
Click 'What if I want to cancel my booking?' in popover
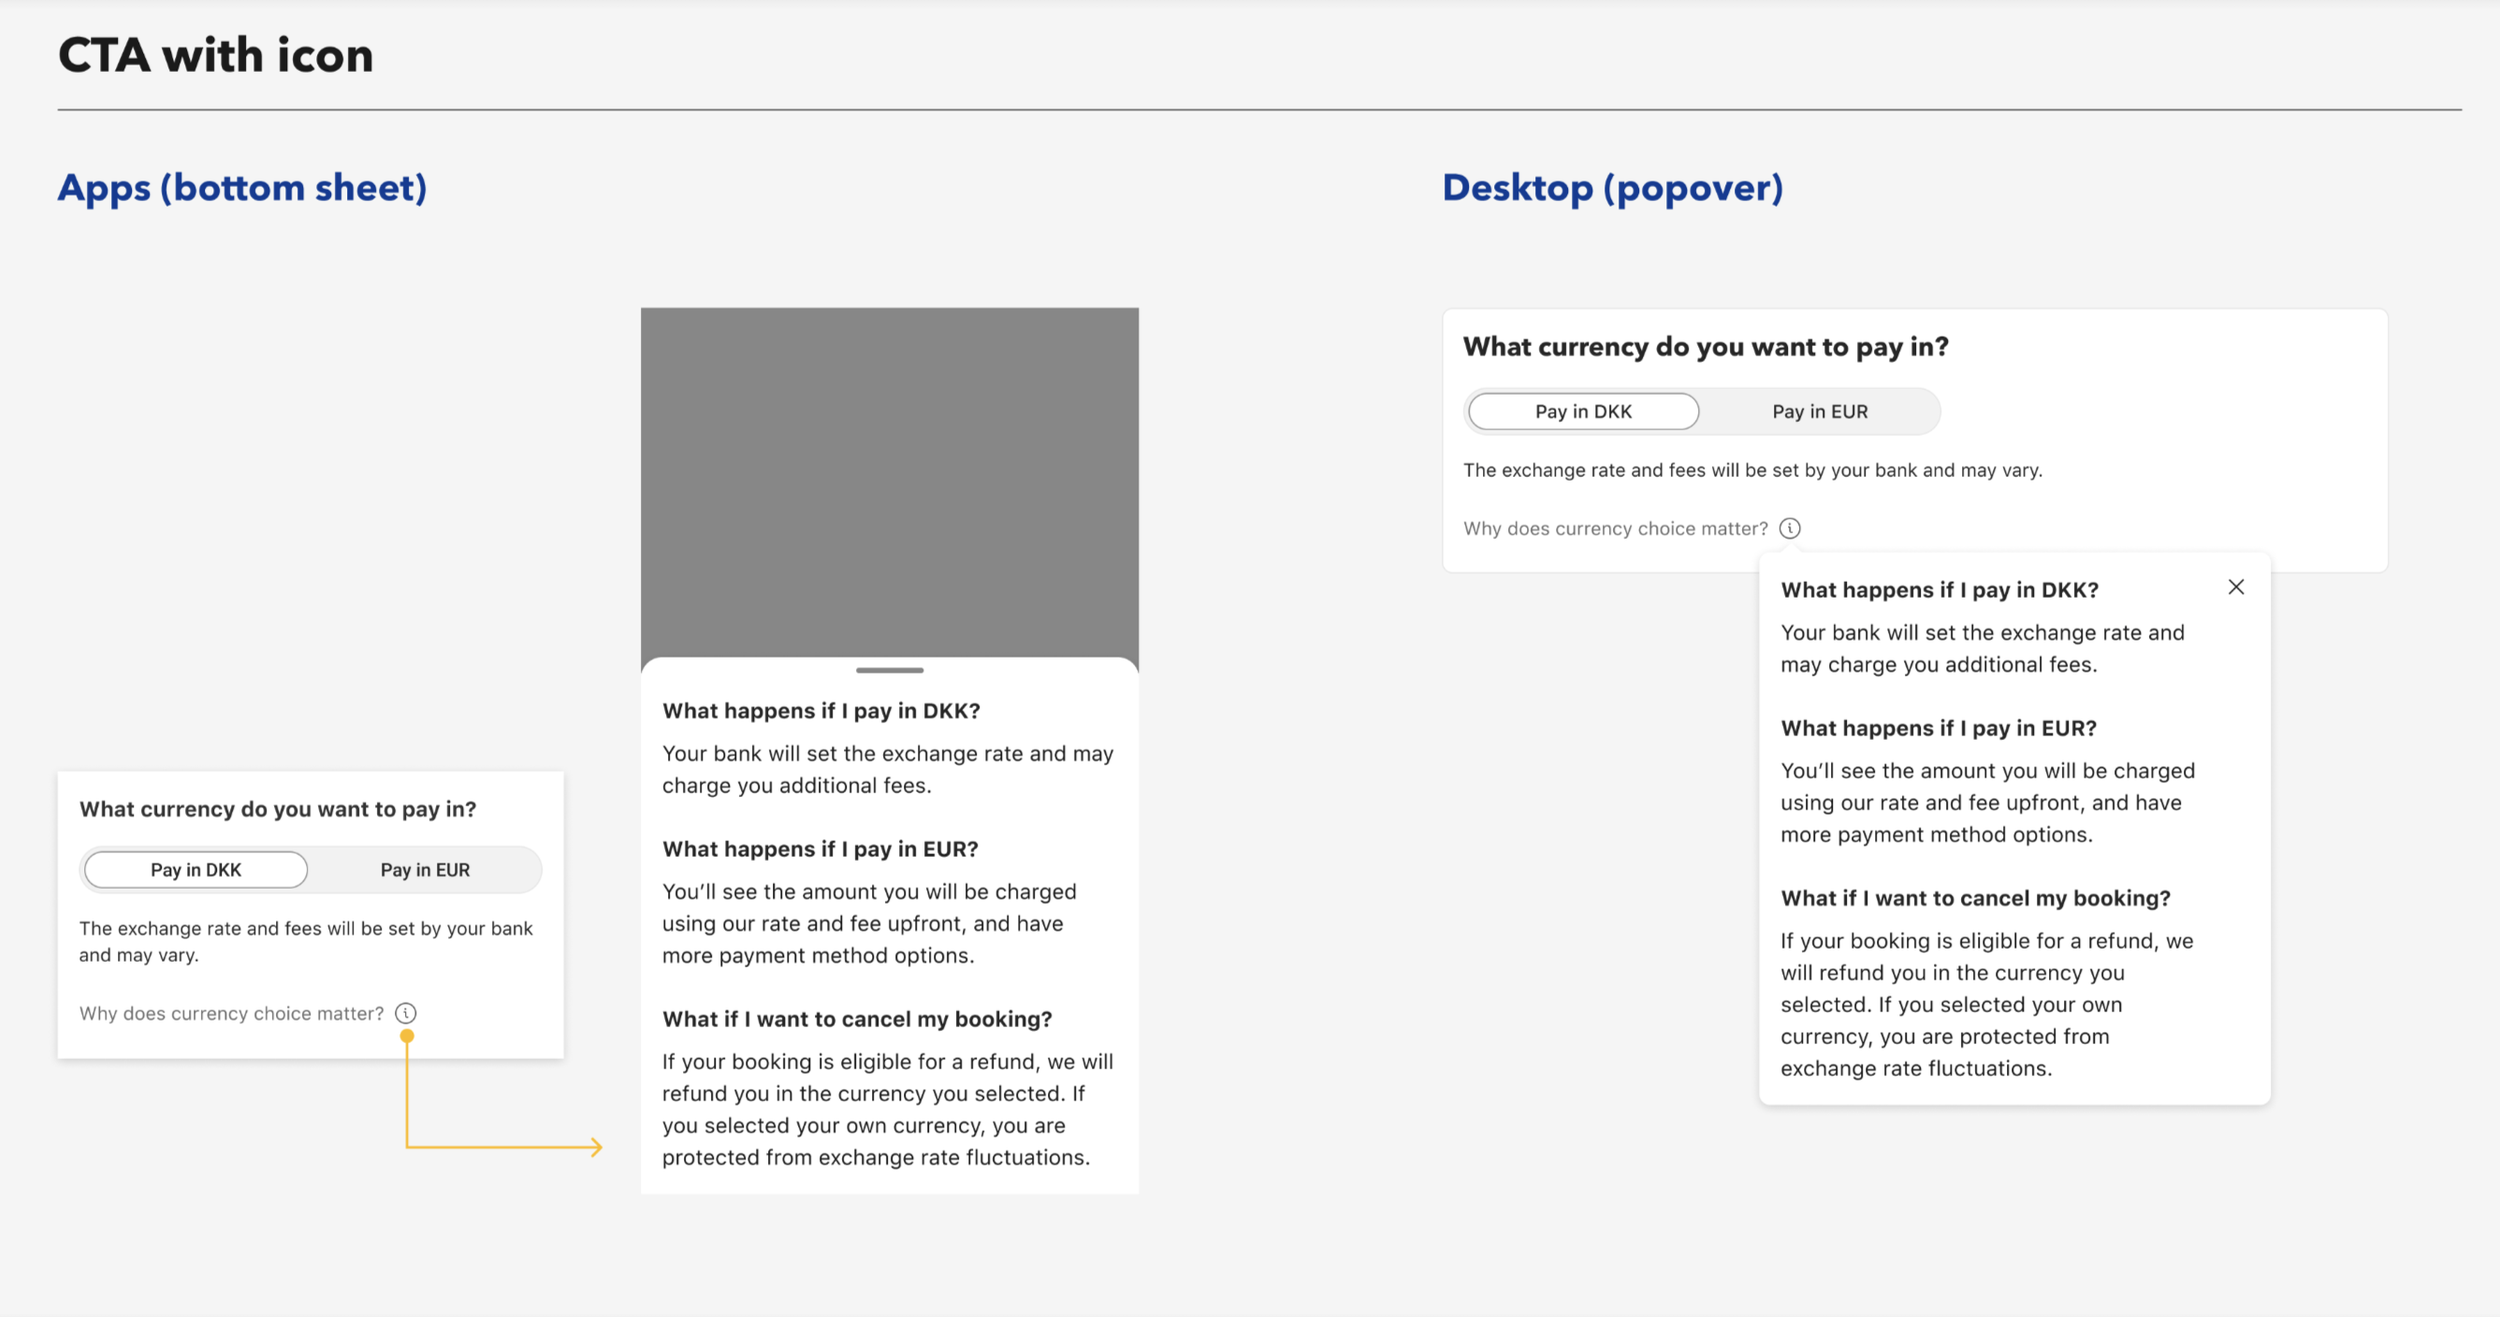tap(1975, 898)
